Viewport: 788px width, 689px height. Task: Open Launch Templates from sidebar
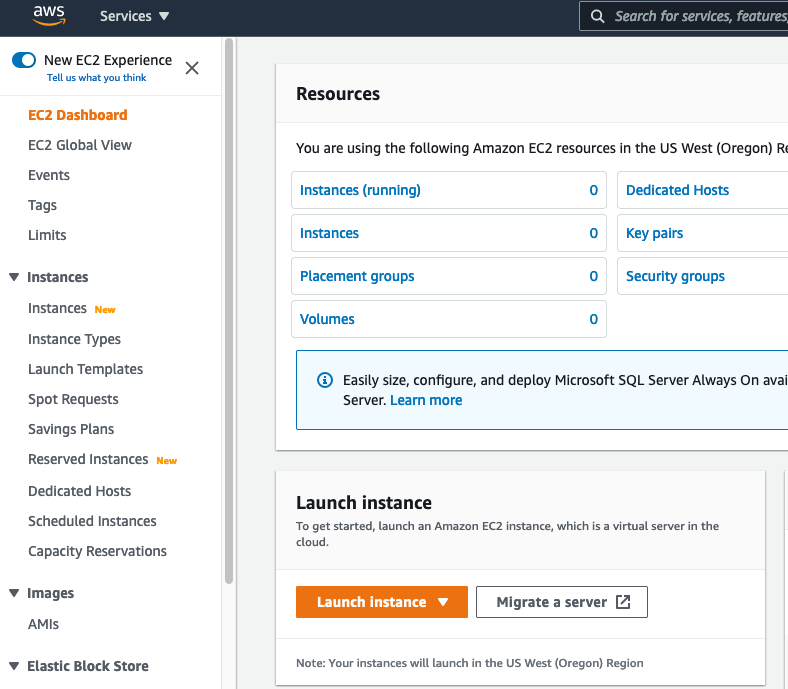[x=85, y=369]
